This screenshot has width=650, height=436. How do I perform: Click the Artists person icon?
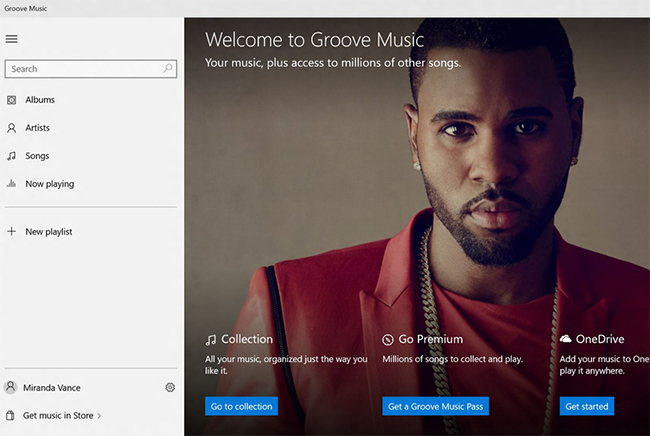(x=12, y=128)
